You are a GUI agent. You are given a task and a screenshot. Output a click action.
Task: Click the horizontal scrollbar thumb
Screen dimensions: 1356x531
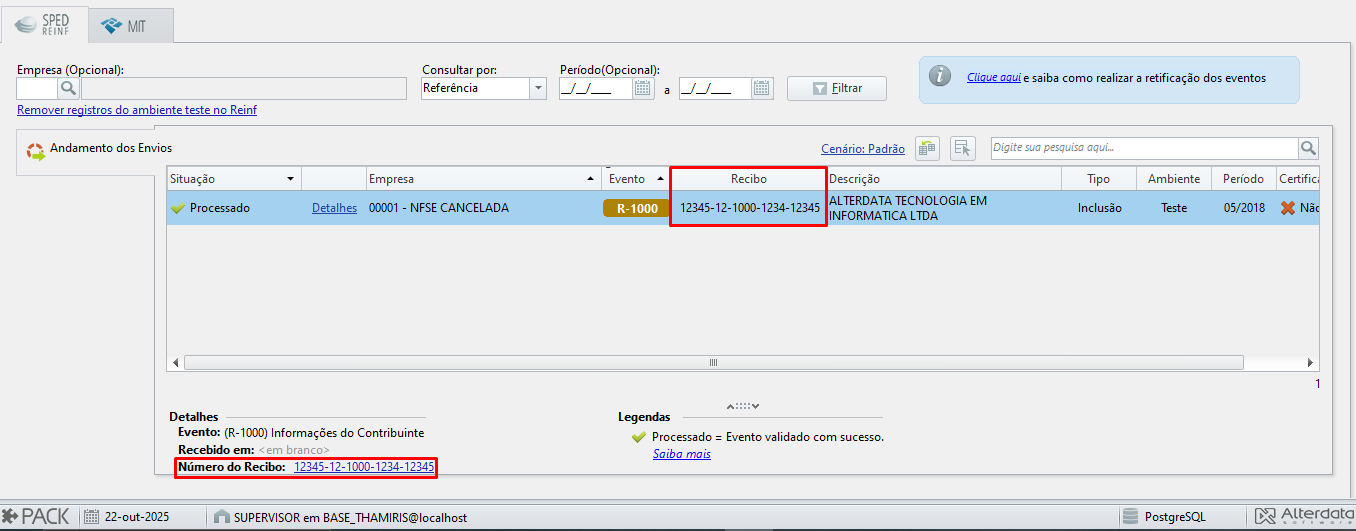pos(713,362)
